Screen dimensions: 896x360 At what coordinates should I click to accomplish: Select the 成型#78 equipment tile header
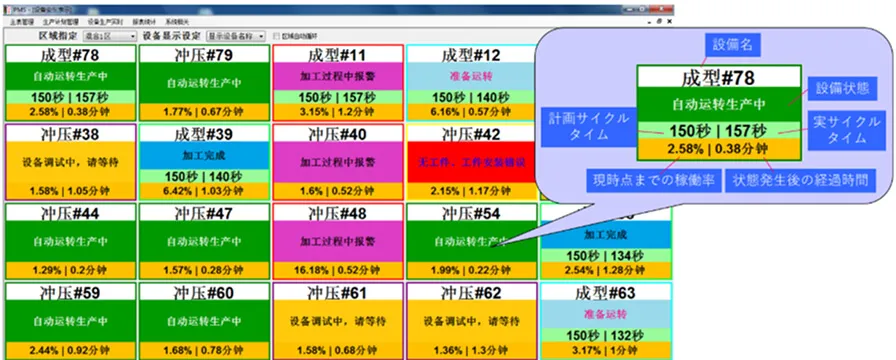coord(70,55)
